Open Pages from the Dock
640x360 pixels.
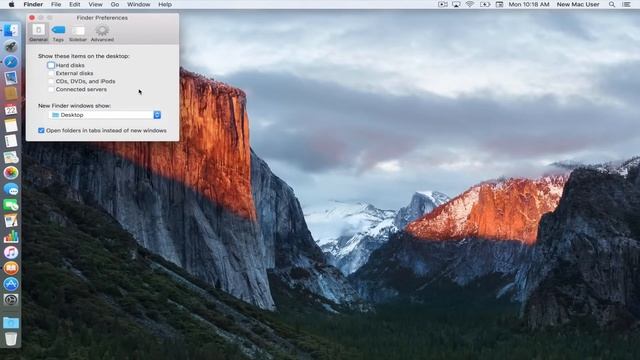coord(11,221)
